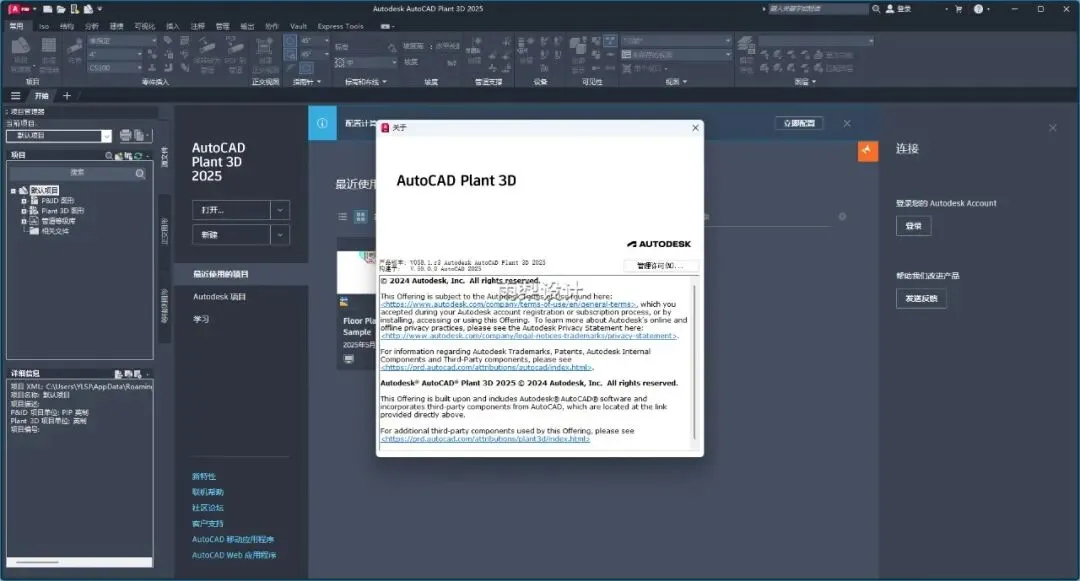The width and height of the screenshot is (1080, 581).
Task: Open the AutoCAD Web app link
Action: pos(234,556)
